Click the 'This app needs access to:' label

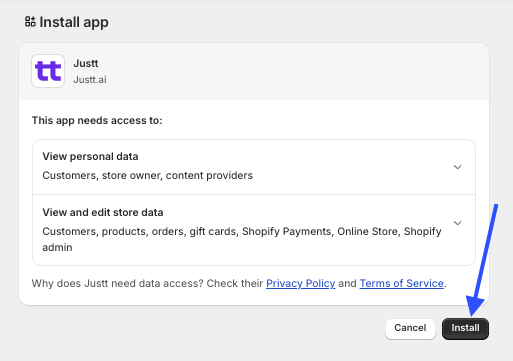[x=97, y=120]
